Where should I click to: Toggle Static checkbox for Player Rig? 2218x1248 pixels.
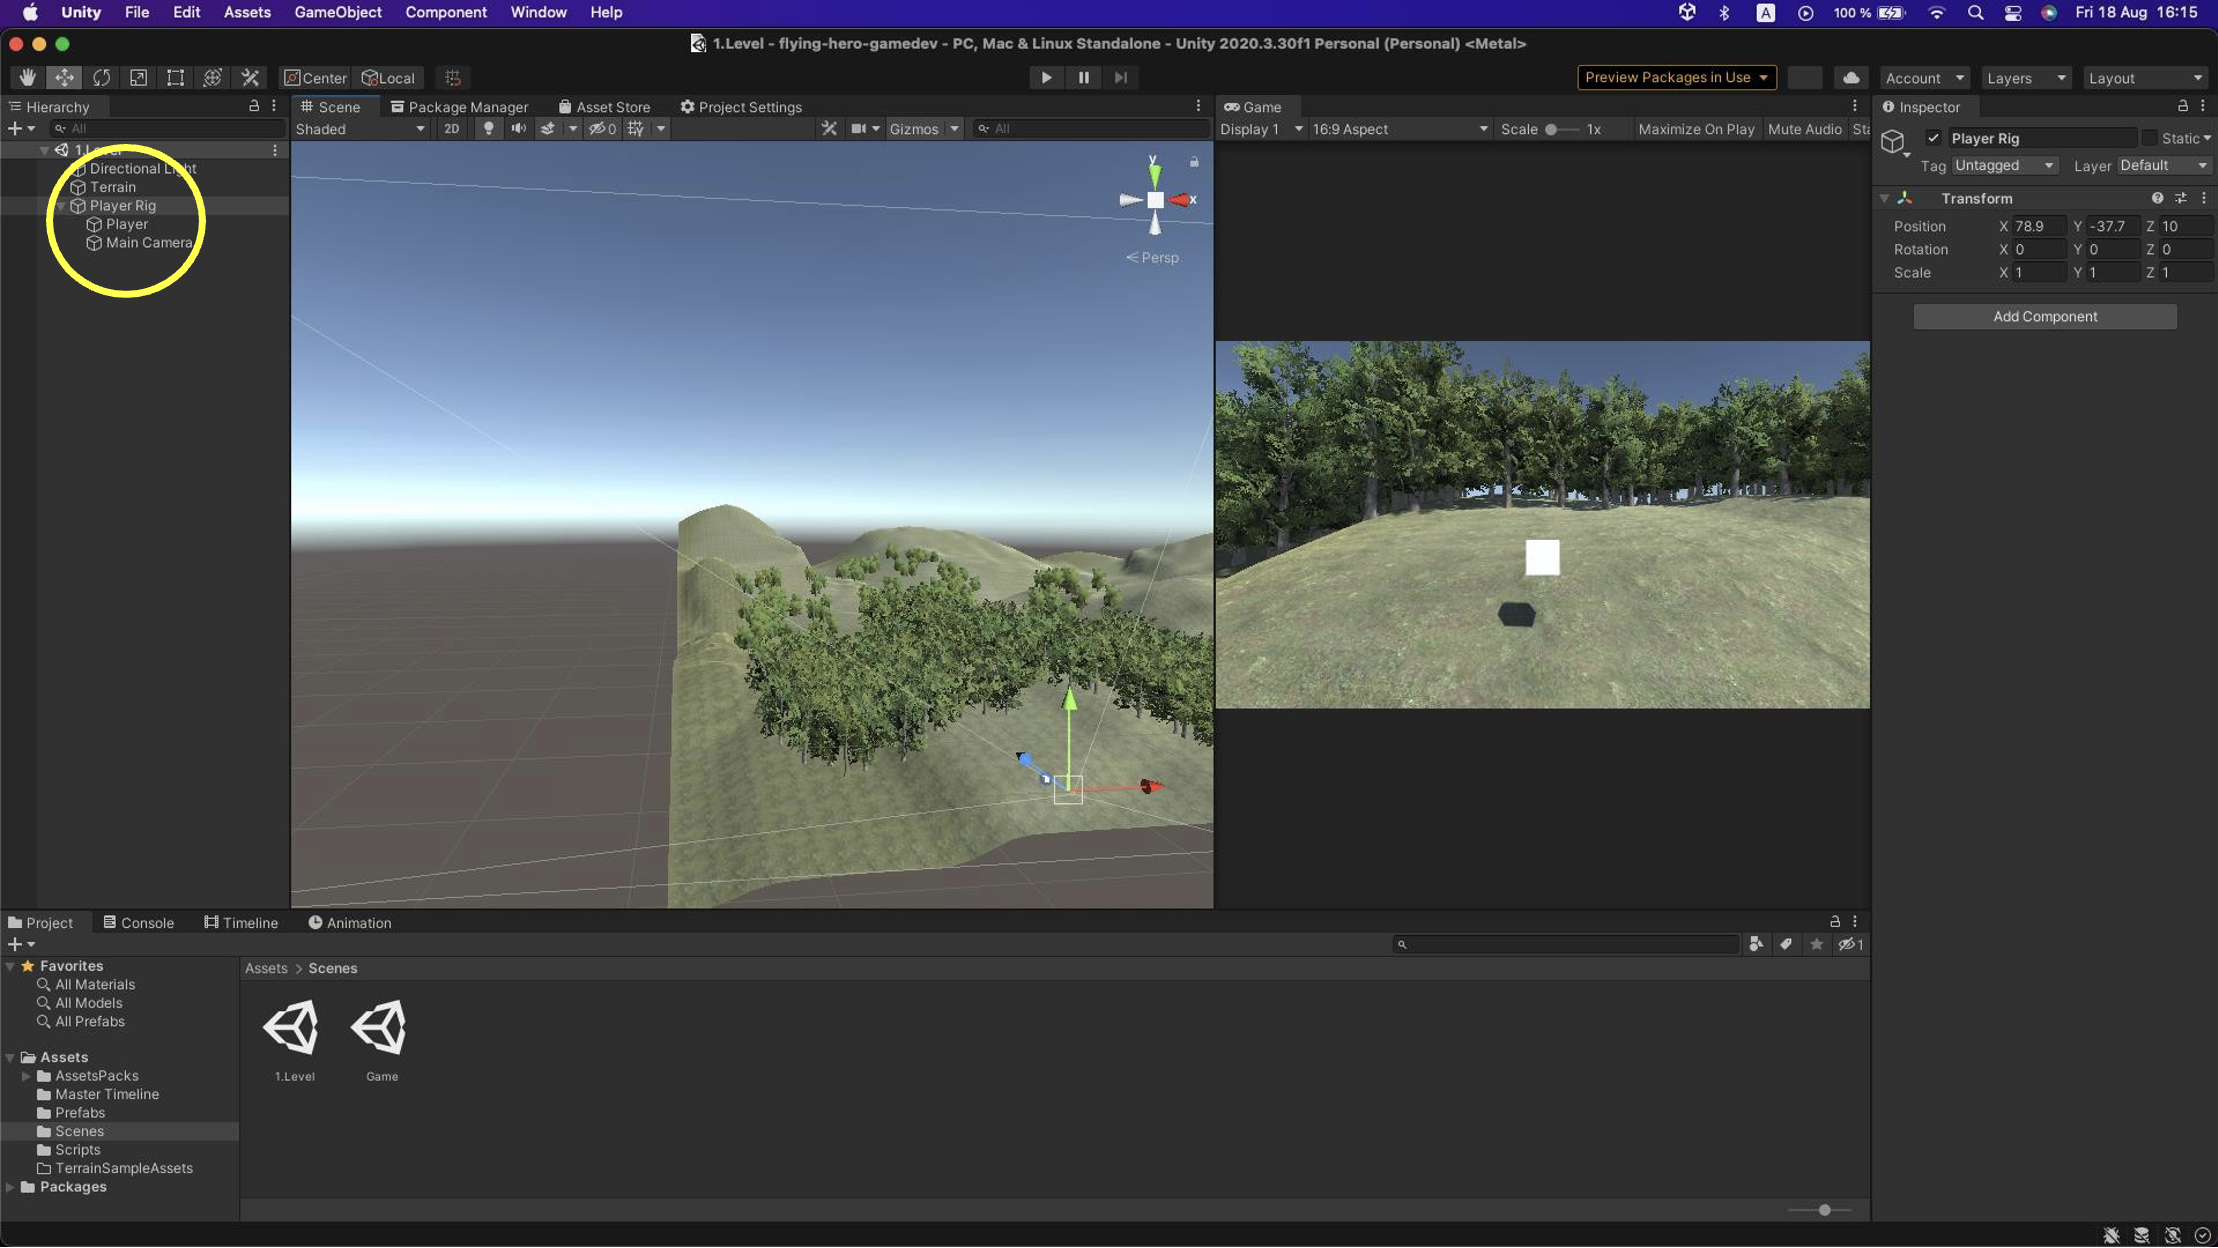point(2148,138)
